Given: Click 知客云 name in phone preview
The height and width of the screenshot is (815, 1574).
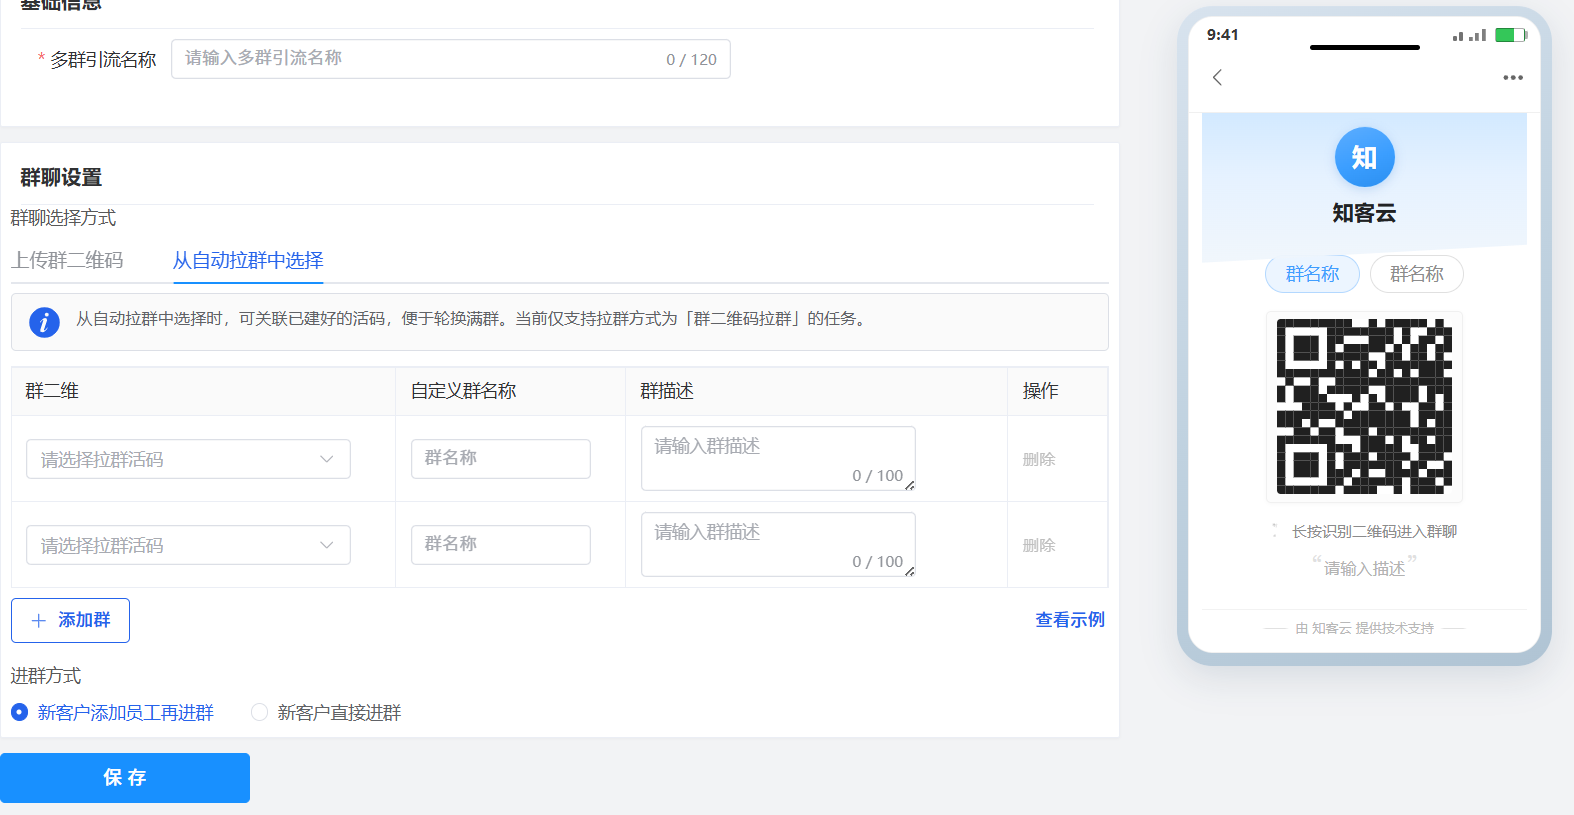Looking at the screenshot, I should tap(1364, 213).
